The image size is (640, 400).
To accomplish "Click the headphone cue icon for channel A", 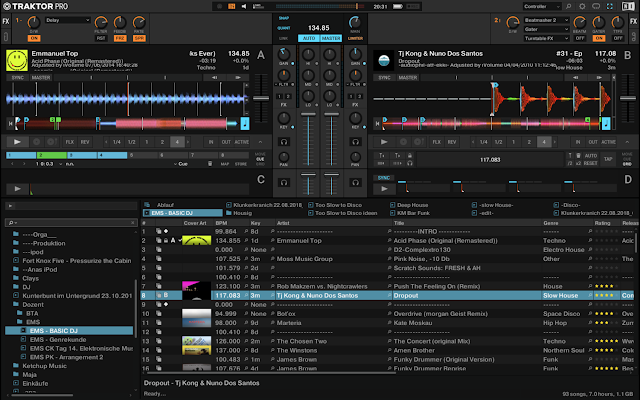I will [284, 142].
